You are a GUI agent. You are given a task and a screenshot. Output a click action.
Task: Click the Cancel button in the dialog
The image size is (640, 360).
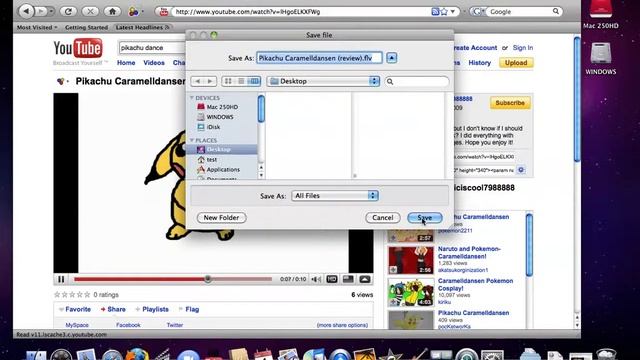pyautogui.click(x=382, y=218)
